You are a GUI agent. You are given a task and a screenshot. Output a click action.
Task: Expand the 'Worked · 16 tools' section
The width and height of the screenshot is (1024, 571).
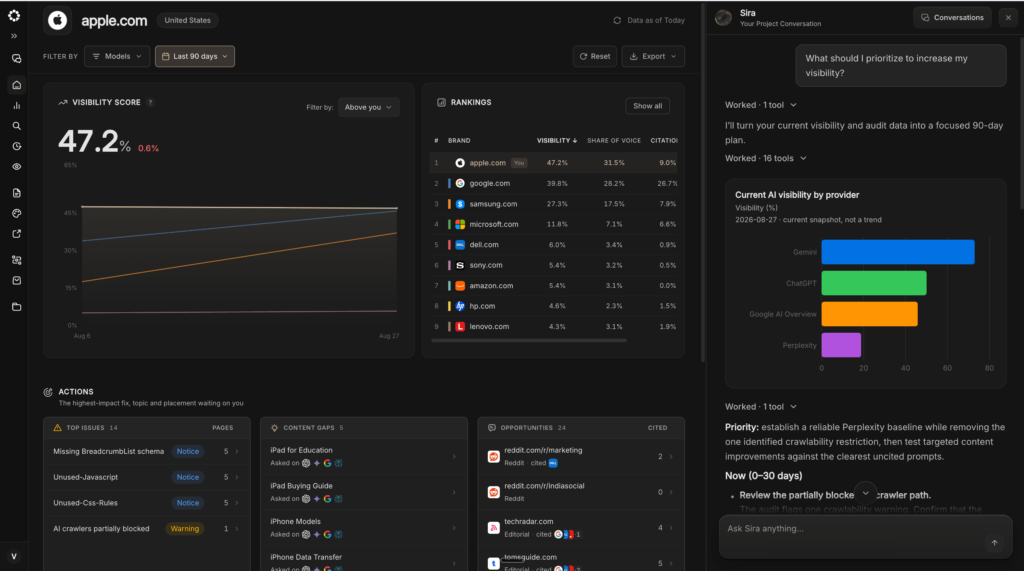[x=765, y=158]
